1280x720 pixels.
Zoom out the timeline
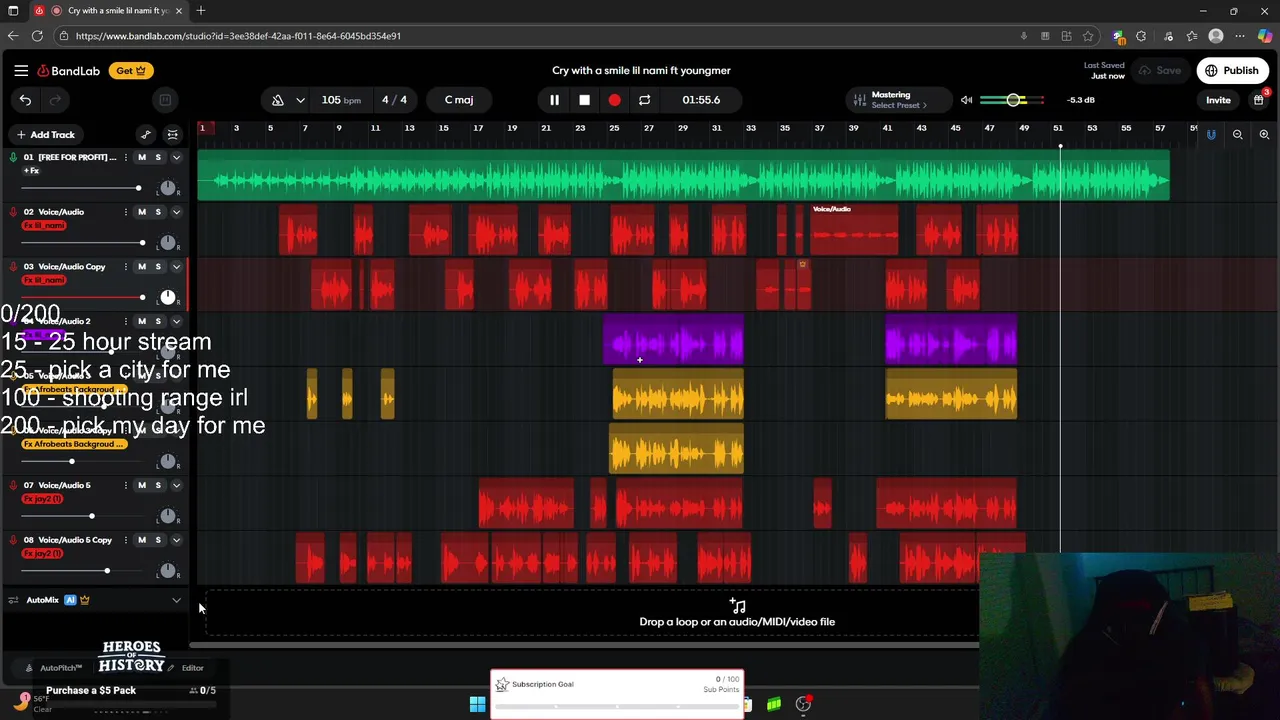point(1238,134)
